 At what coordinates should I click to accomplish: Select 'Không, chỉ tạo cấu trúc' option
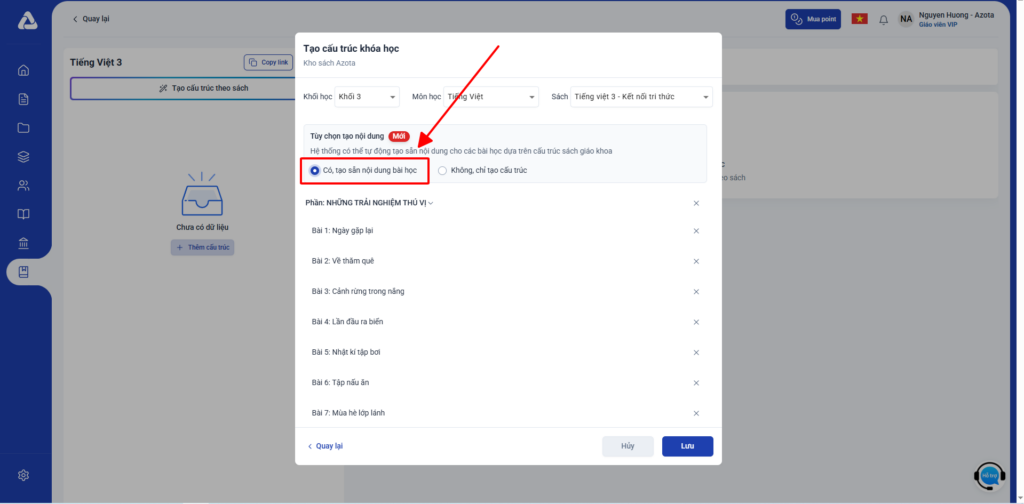pos(443,170)
